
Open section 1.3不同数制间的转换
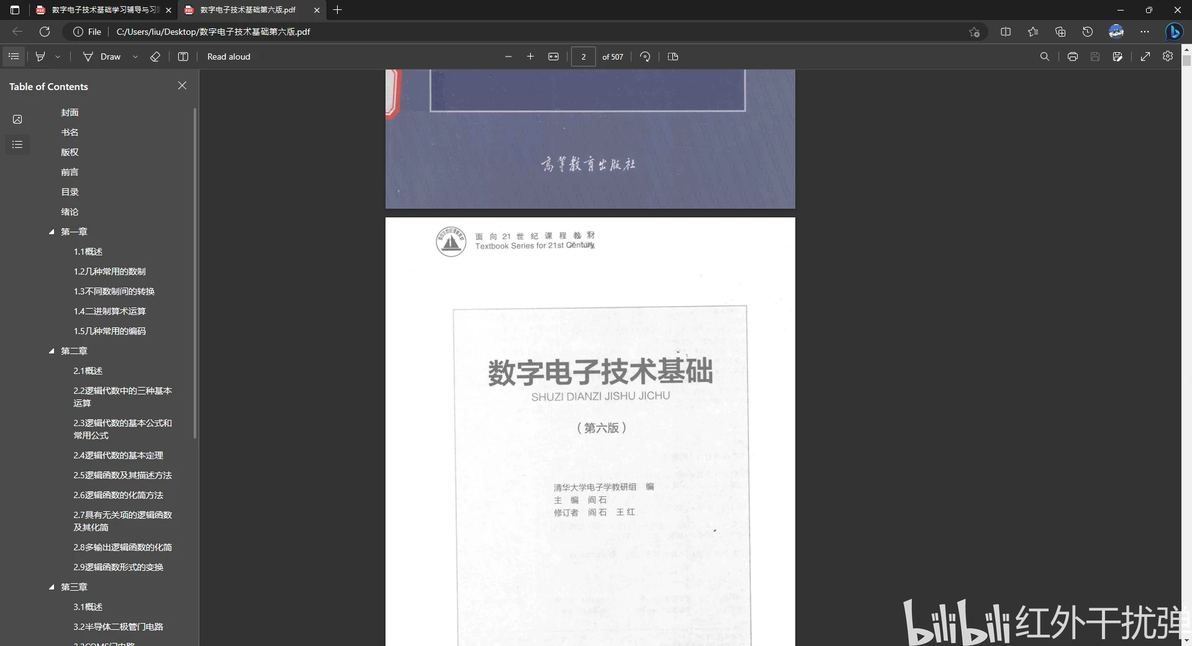(114, 291)
